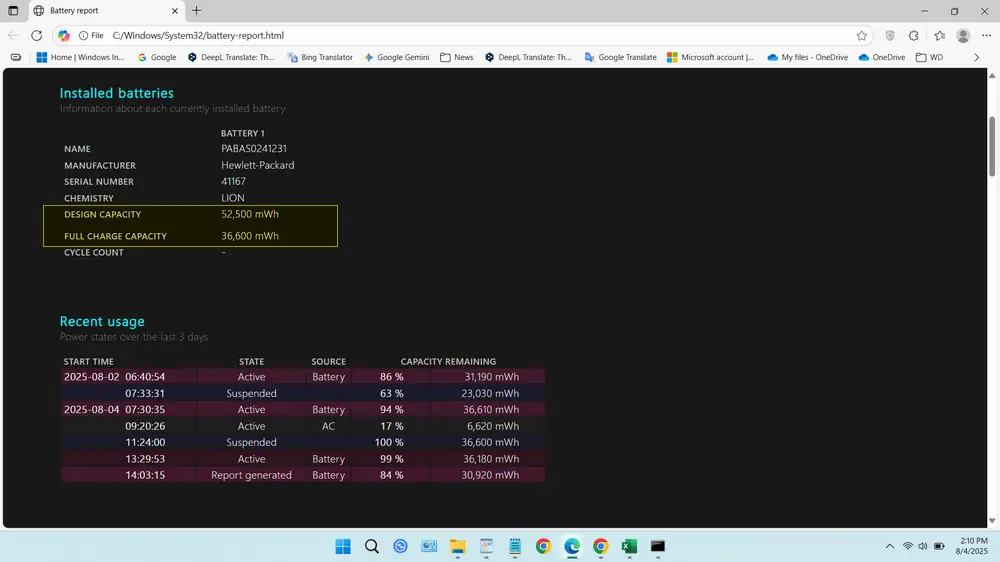
Task: Click the Recent usage heading
Action: point(102,322)
